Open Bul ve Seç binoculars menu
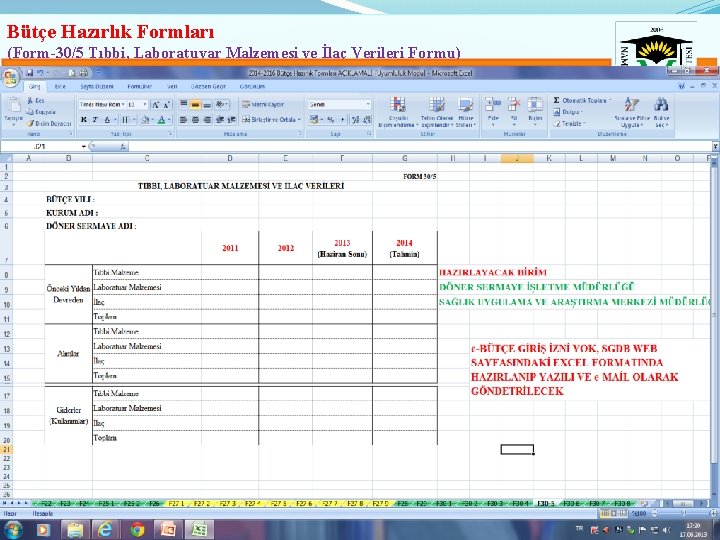Screen dimensions: 720x540 coord(661,112)
